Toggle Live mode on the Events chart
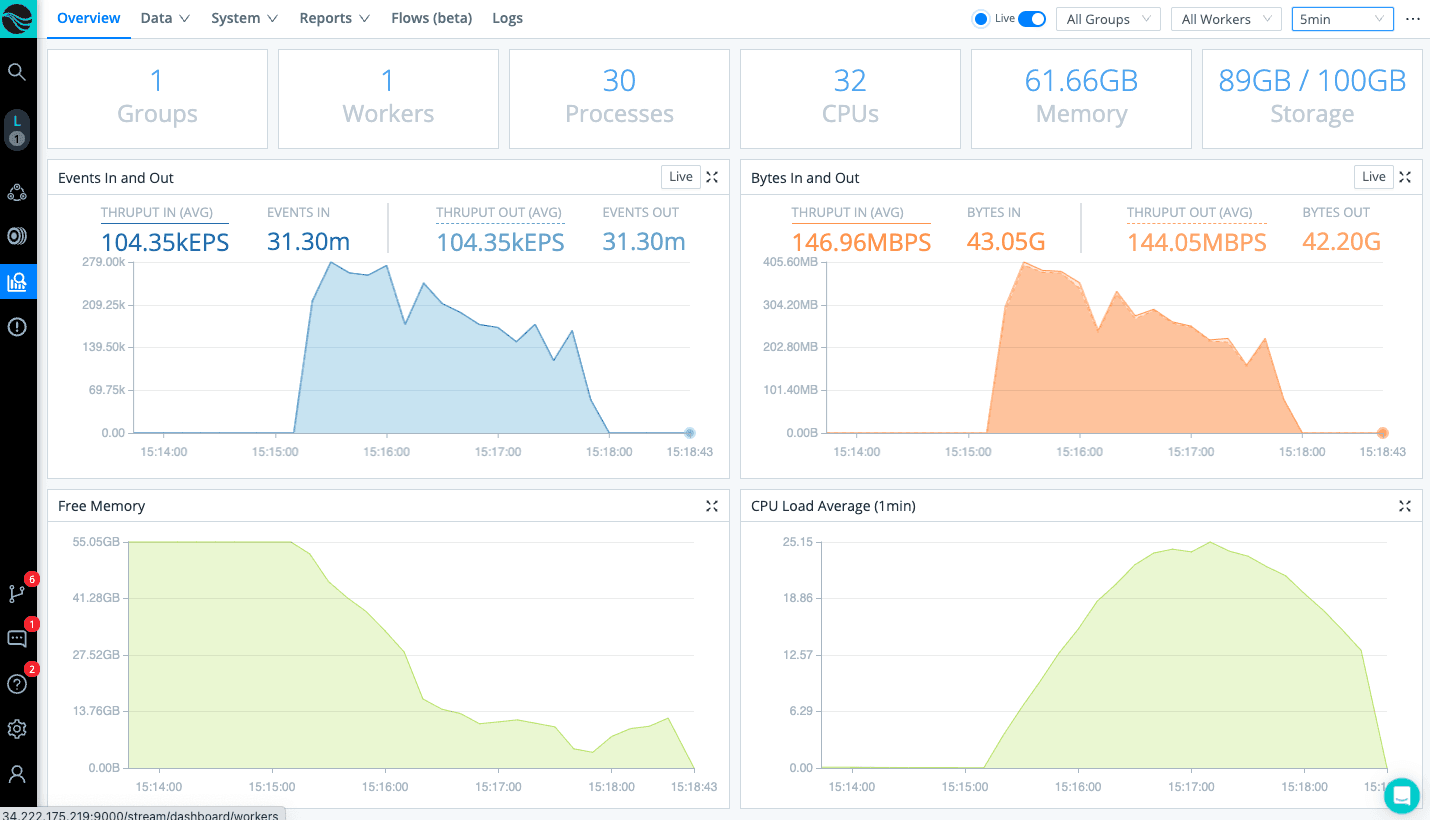The width and height of the screenshot is (1430, 820). [x=680, y=176]
